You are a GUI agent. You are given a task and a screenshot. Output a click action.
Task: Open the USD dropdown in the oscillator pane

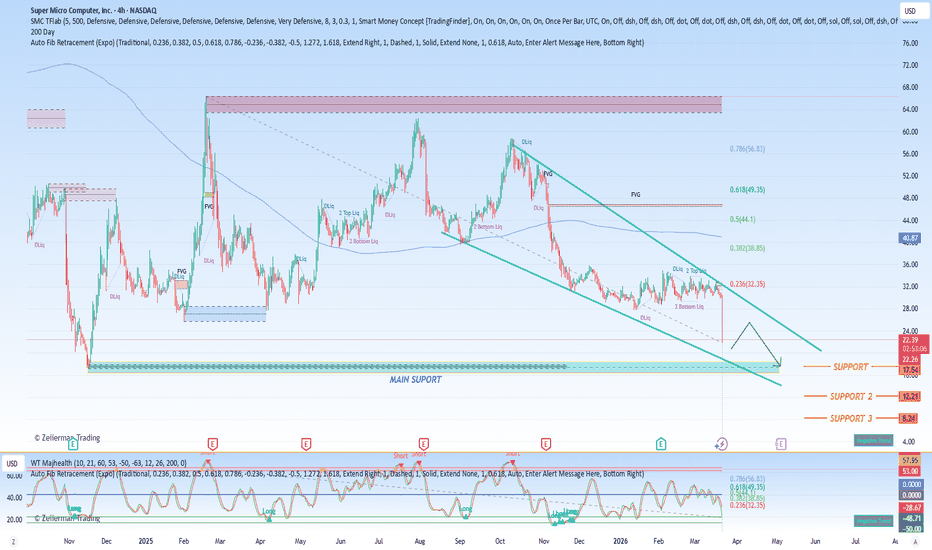click(x=15, y=464)
